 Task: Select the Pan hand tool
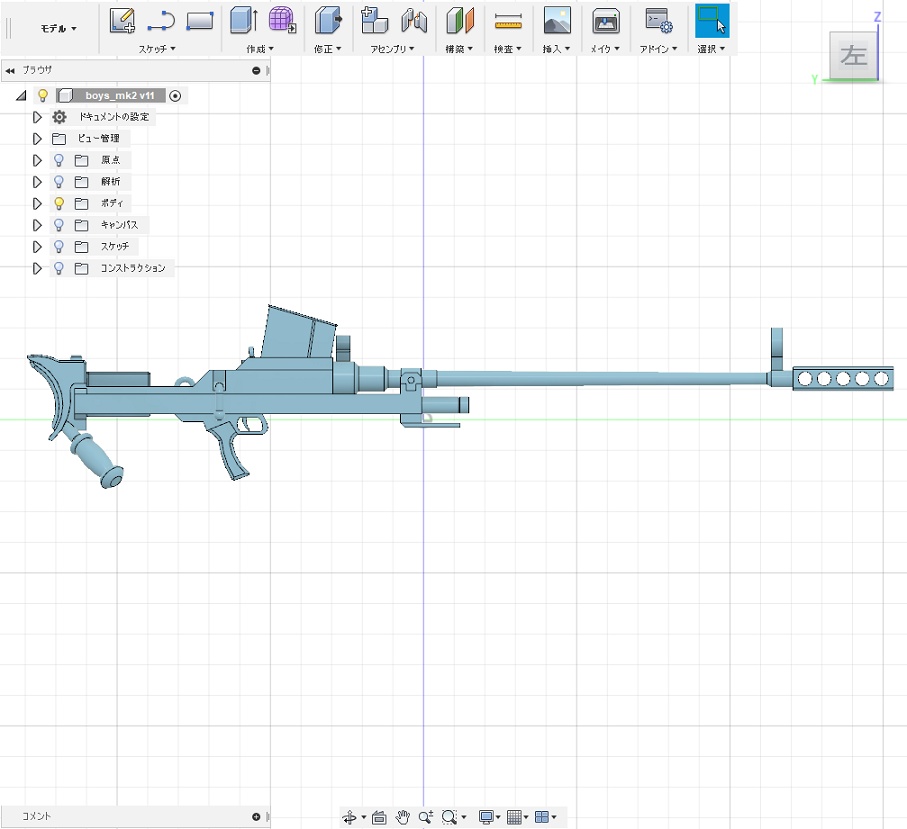(x=403, y=817)
